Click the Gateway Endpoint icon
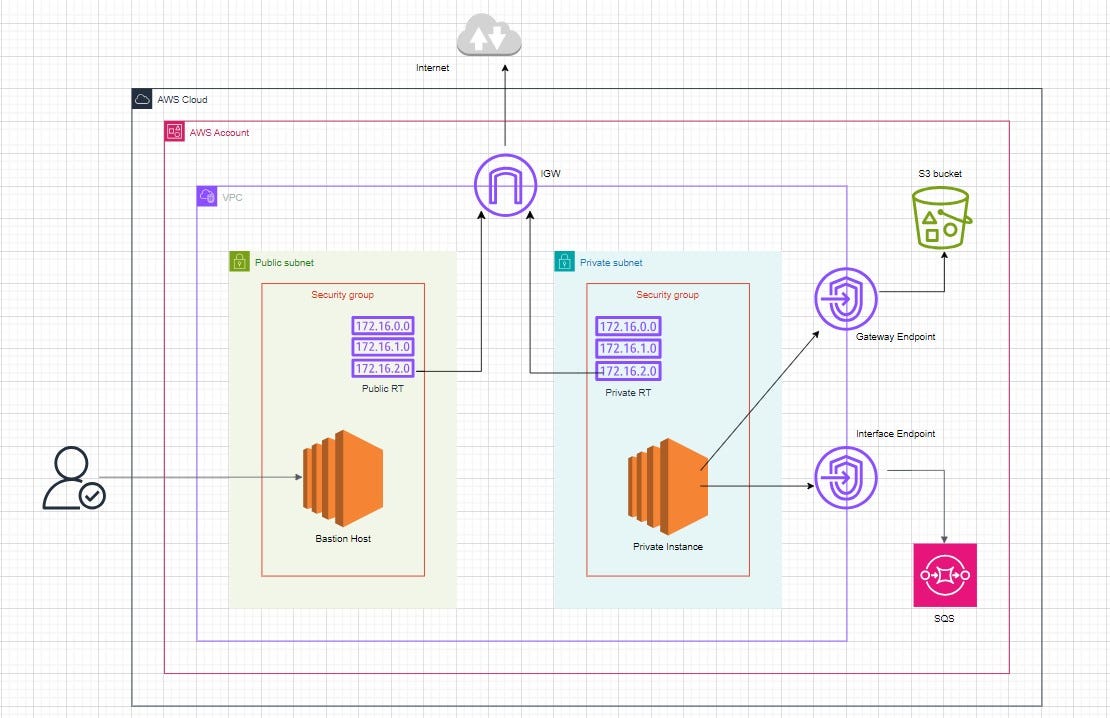Viewport: 1110px width, 718px height. point(845,298)
